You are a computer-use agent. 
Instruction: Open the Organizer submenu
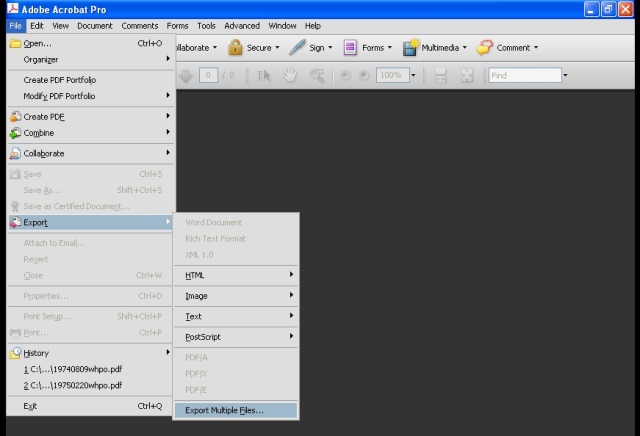[91, 60]
